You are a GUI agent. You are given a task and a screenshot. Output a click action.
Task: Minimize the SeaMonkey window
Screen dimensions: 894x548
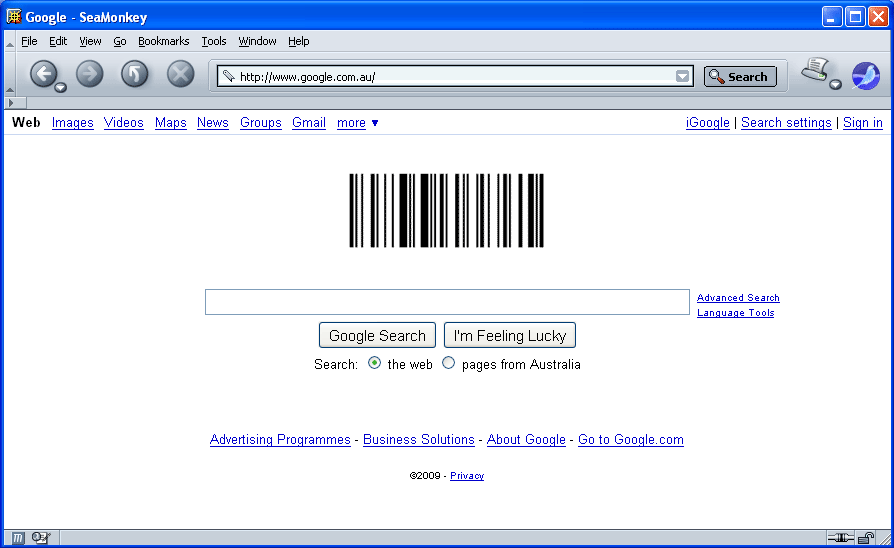pos(832,17)
